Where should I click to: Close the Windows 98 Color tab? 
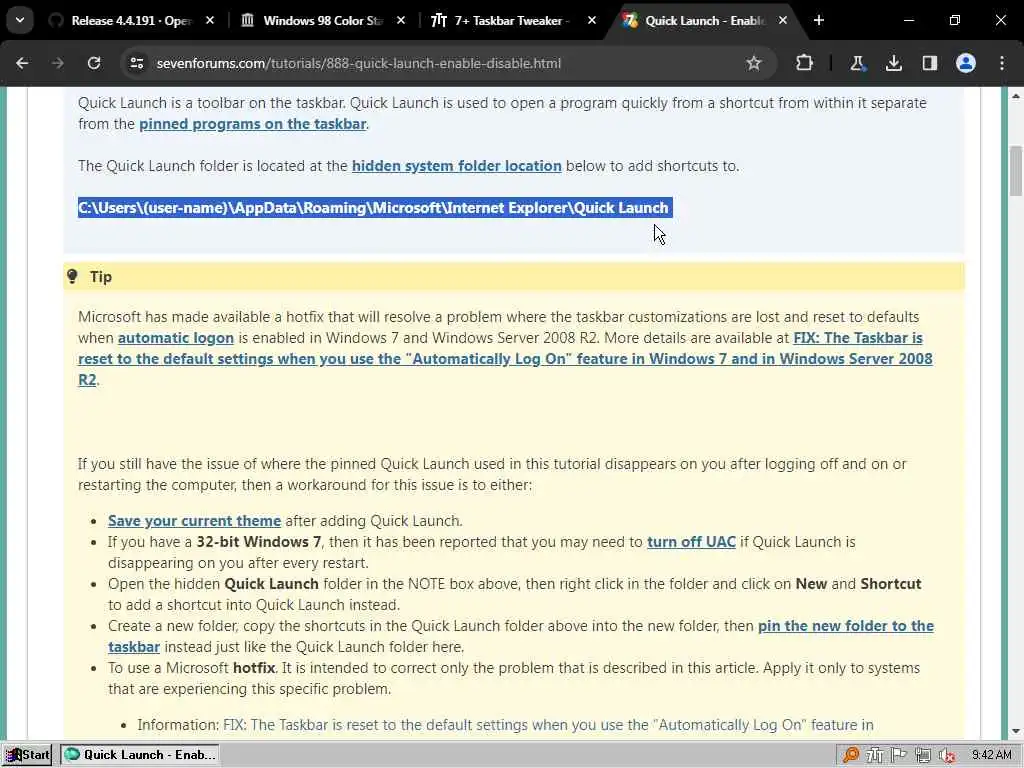click(x=401, y=20)
